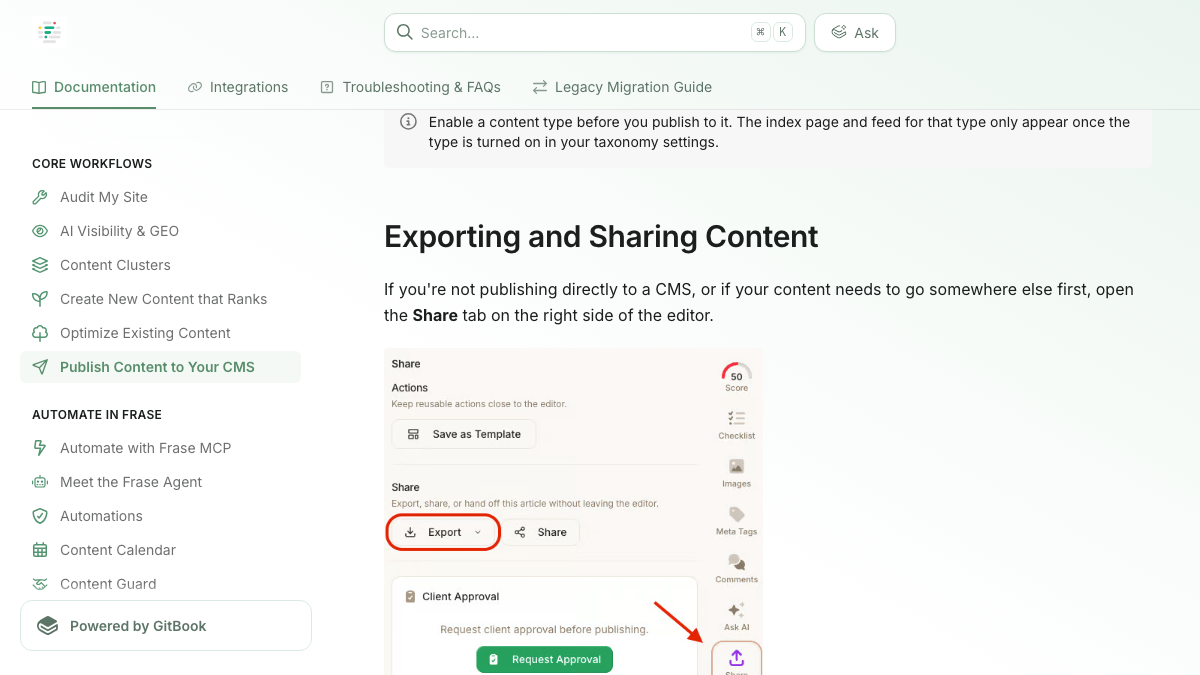Open Optimize Existing Content page

(x=160, y=333)
